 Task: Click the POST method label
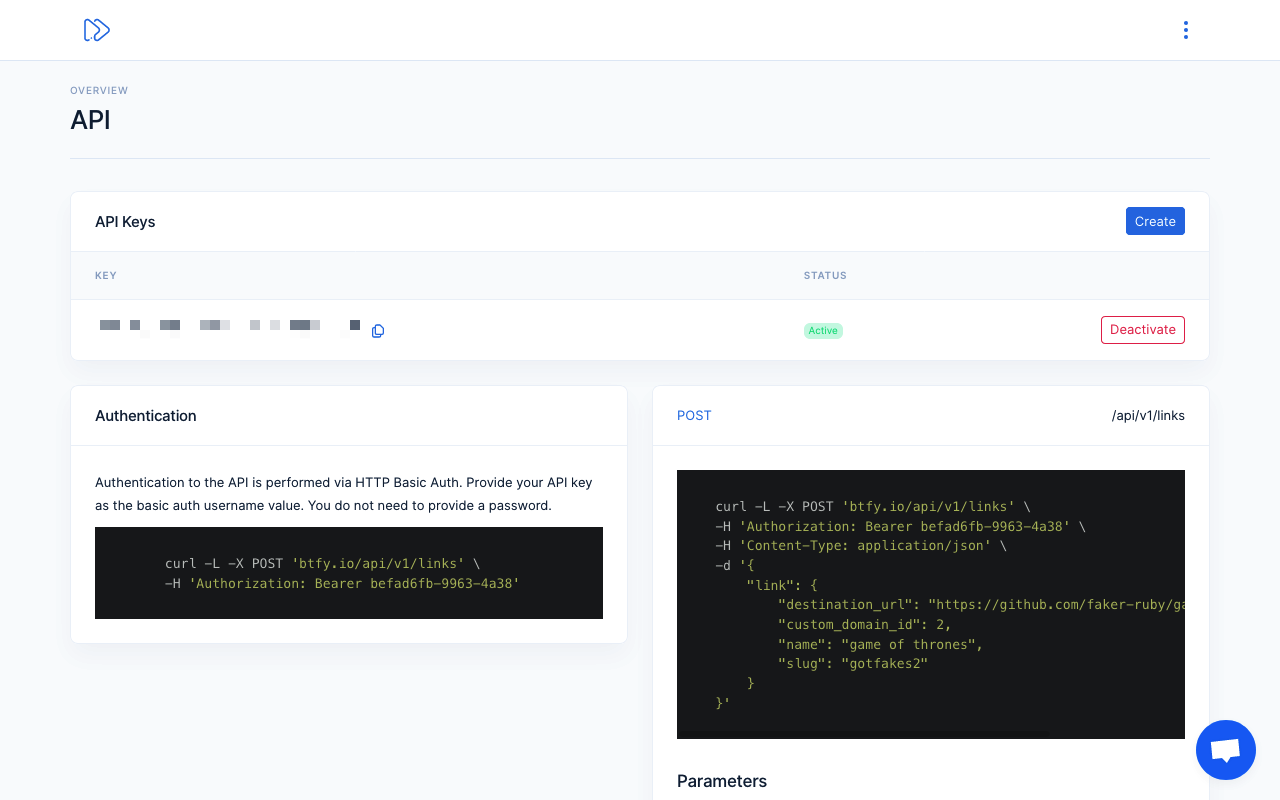(x=694, y=416)
